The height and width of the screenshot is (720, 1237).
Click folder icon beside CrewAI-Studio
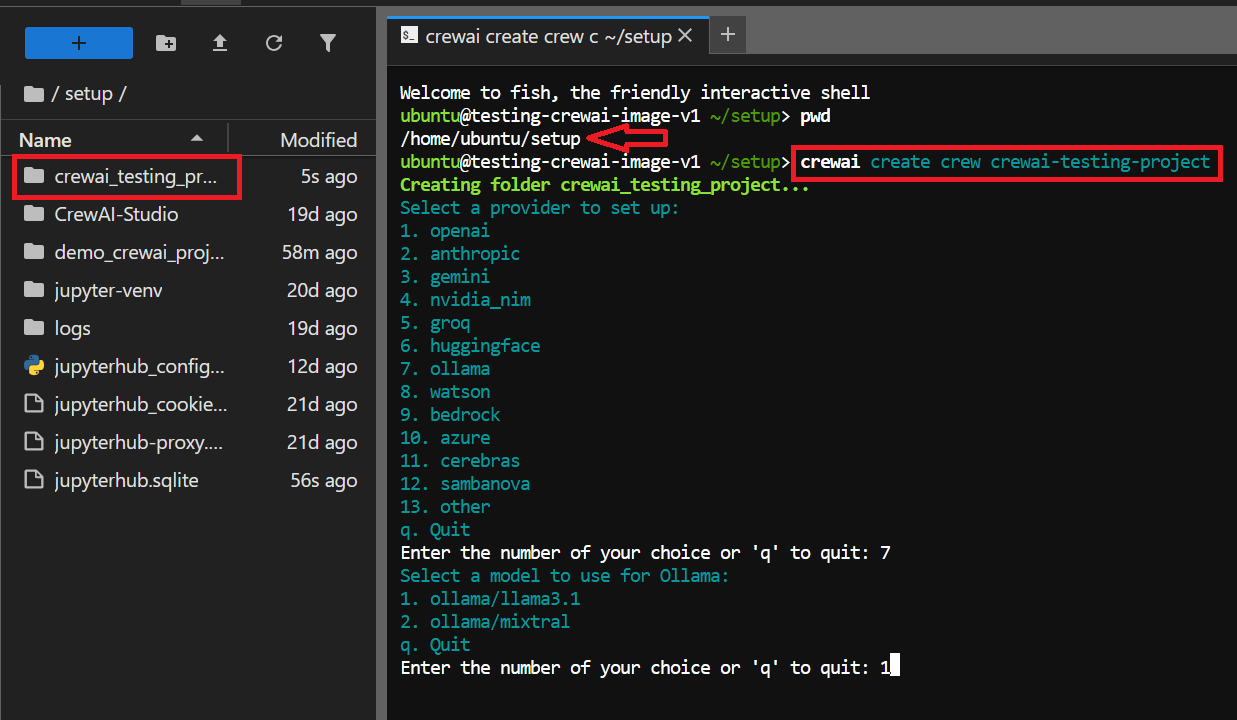(34, 214)
